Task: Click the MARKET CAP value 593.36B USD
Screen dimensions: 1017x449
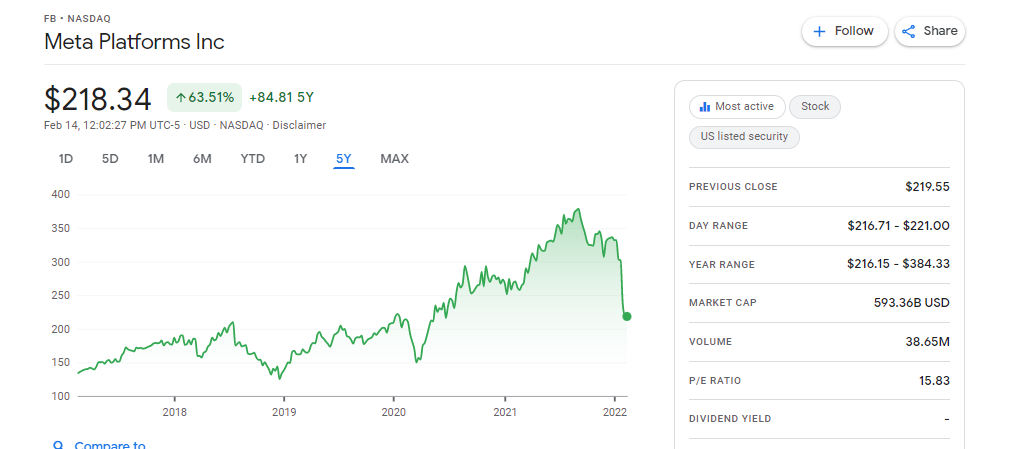Action: [x=912, y=303]
